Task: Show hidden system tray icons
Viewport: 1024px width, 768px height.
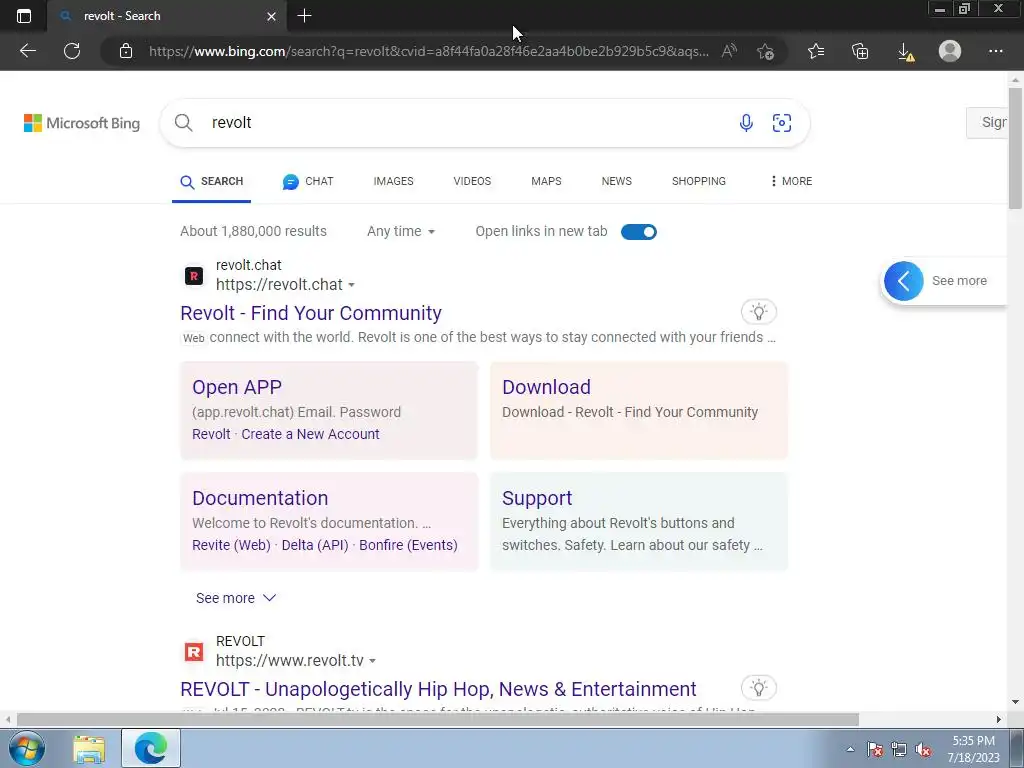Action: pos(850,749)
